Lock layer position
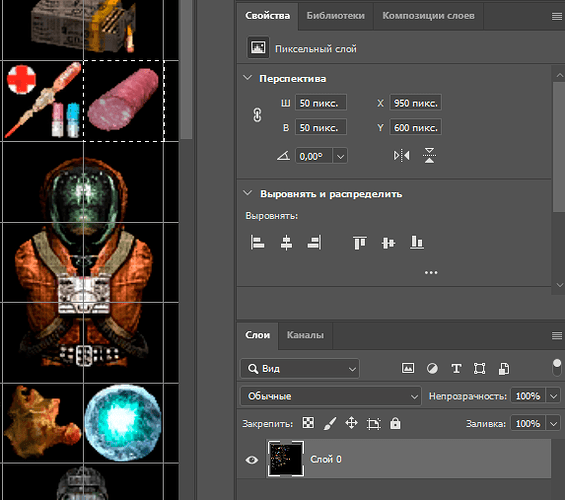This screenshot has width=565, height=500. pos(351,423)
